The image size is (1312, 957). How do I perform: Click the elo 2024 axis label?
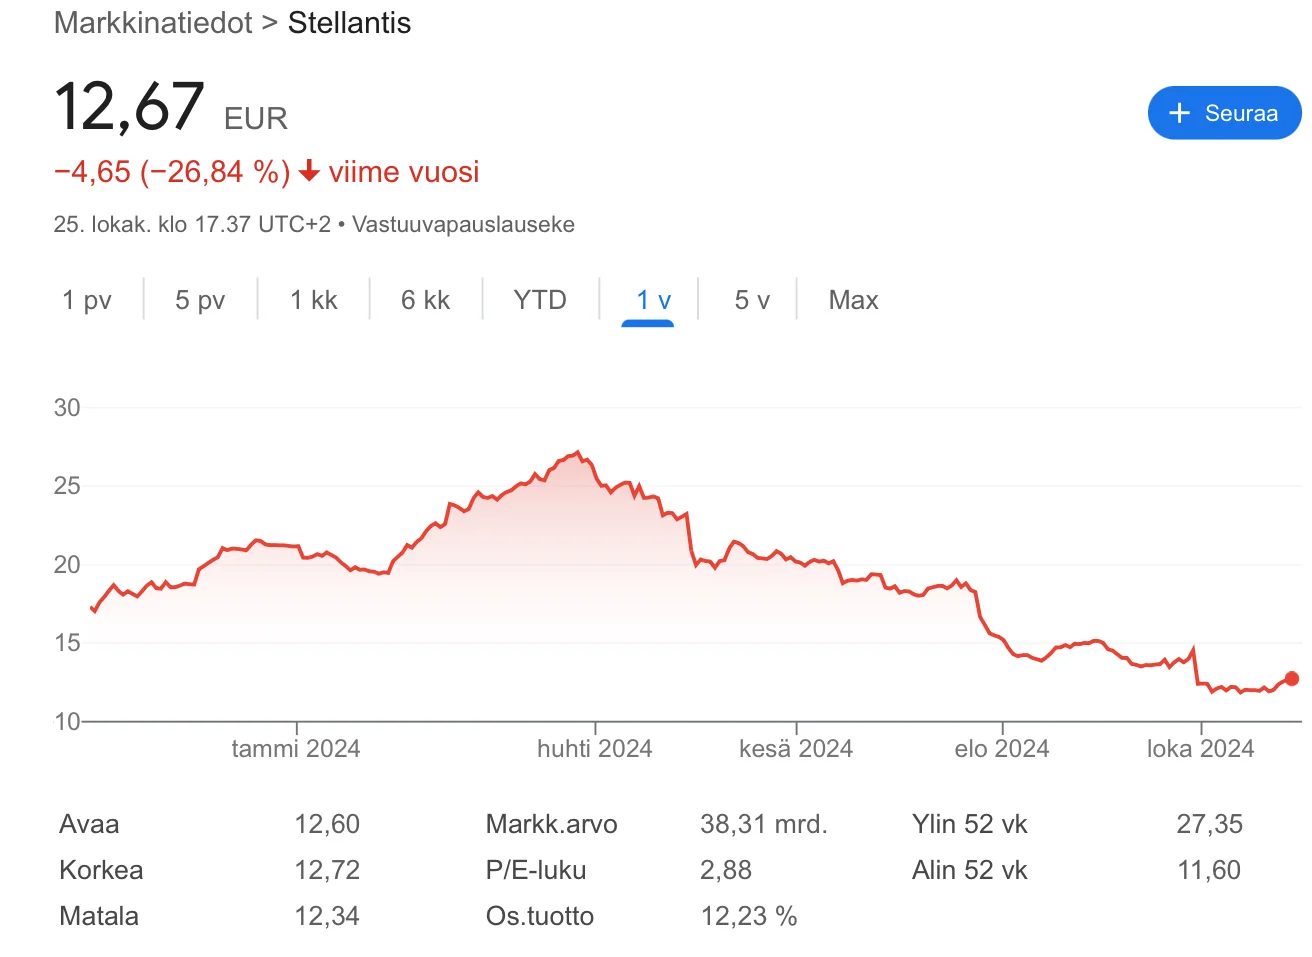1001,749
